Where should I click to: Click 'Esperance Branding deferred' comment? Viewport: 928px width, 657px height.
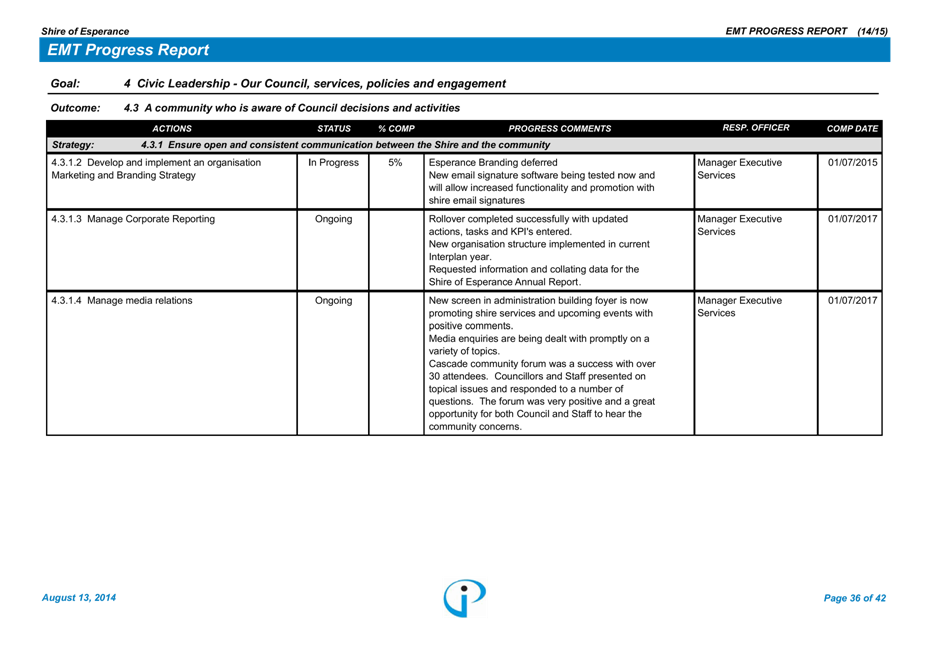point(493,162)
